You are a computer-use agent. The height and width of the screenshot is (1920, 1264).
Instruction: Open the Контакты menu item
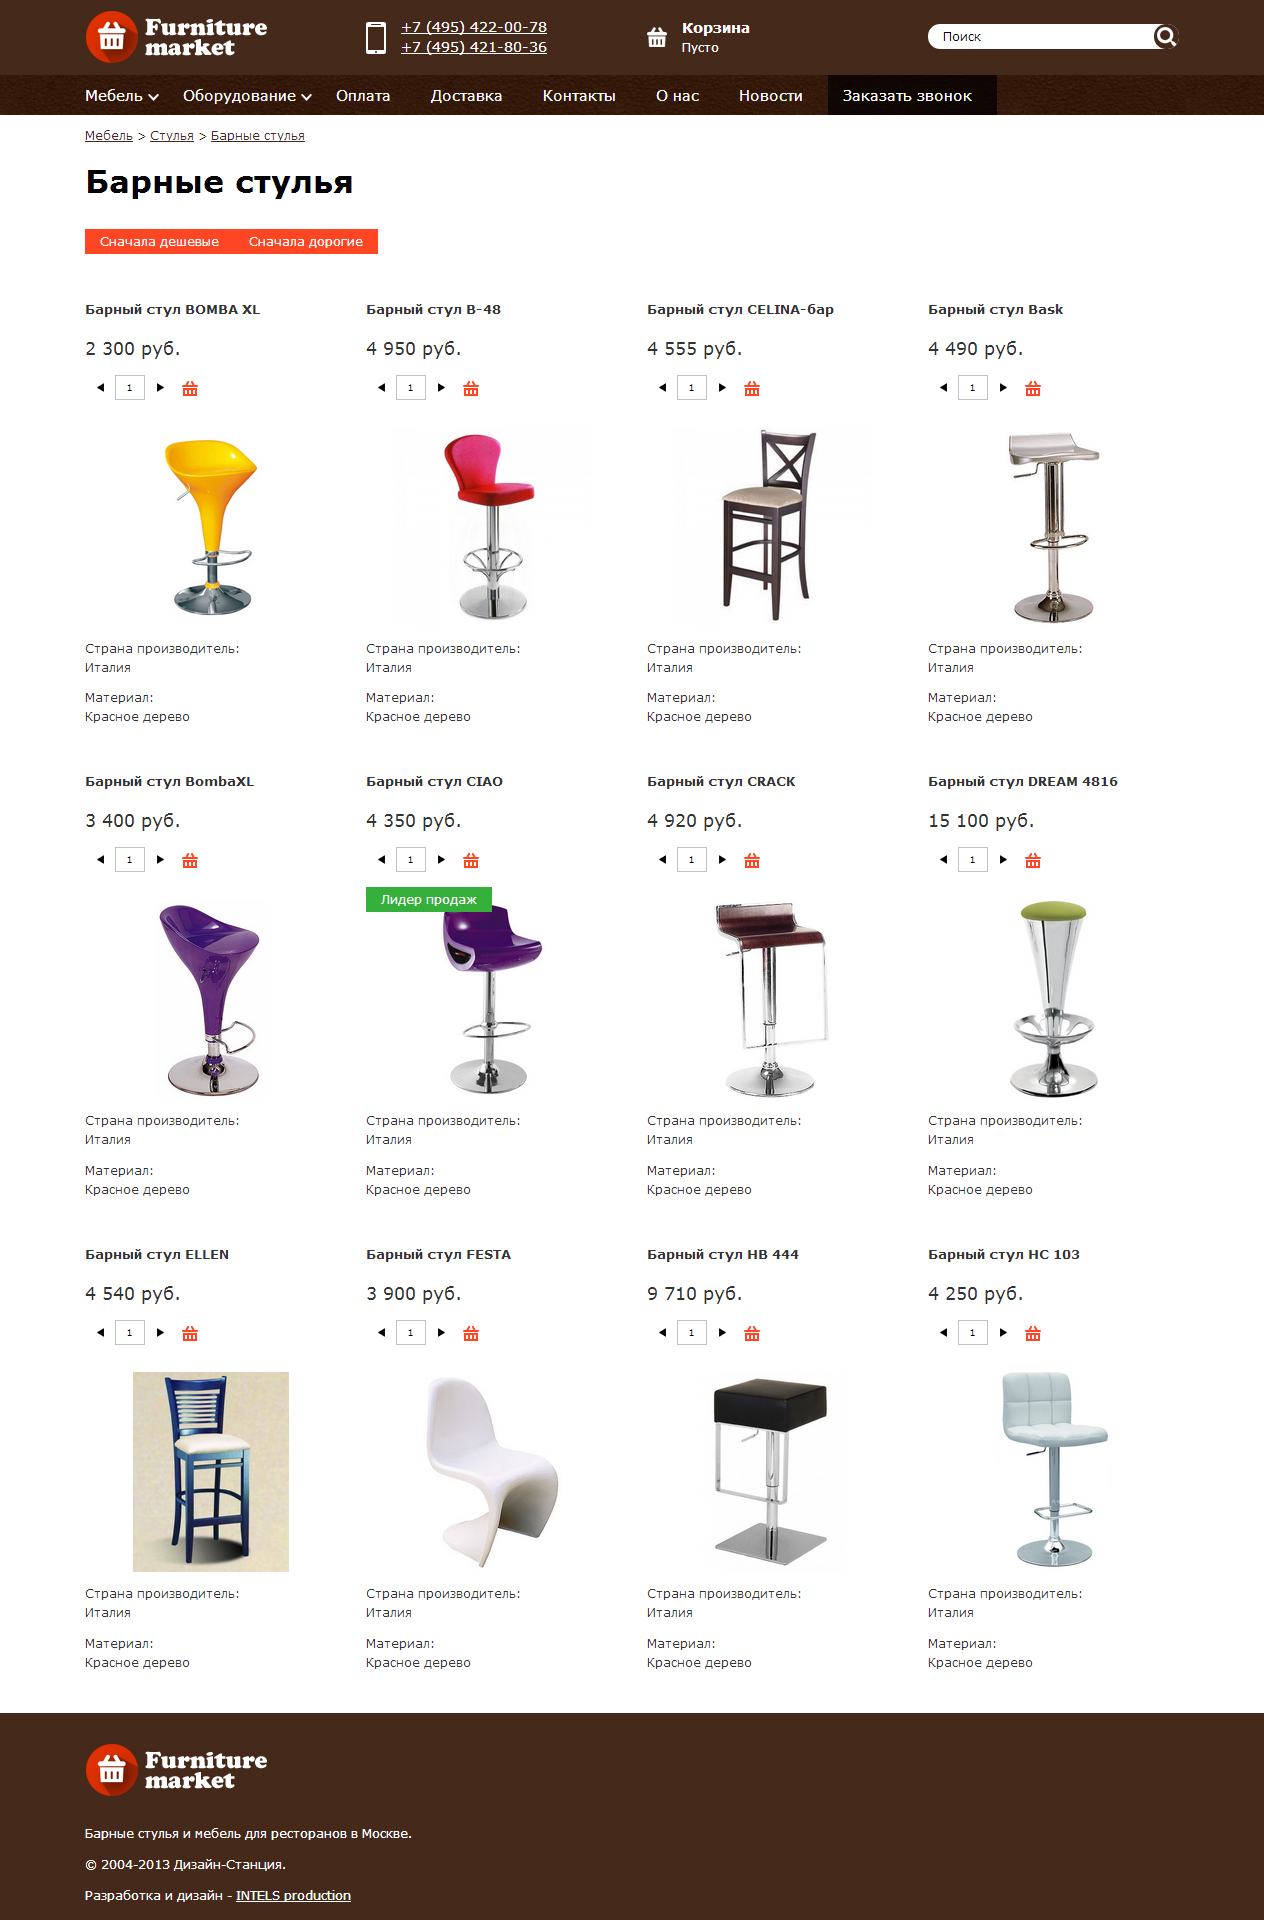click(x=579, y=96)
